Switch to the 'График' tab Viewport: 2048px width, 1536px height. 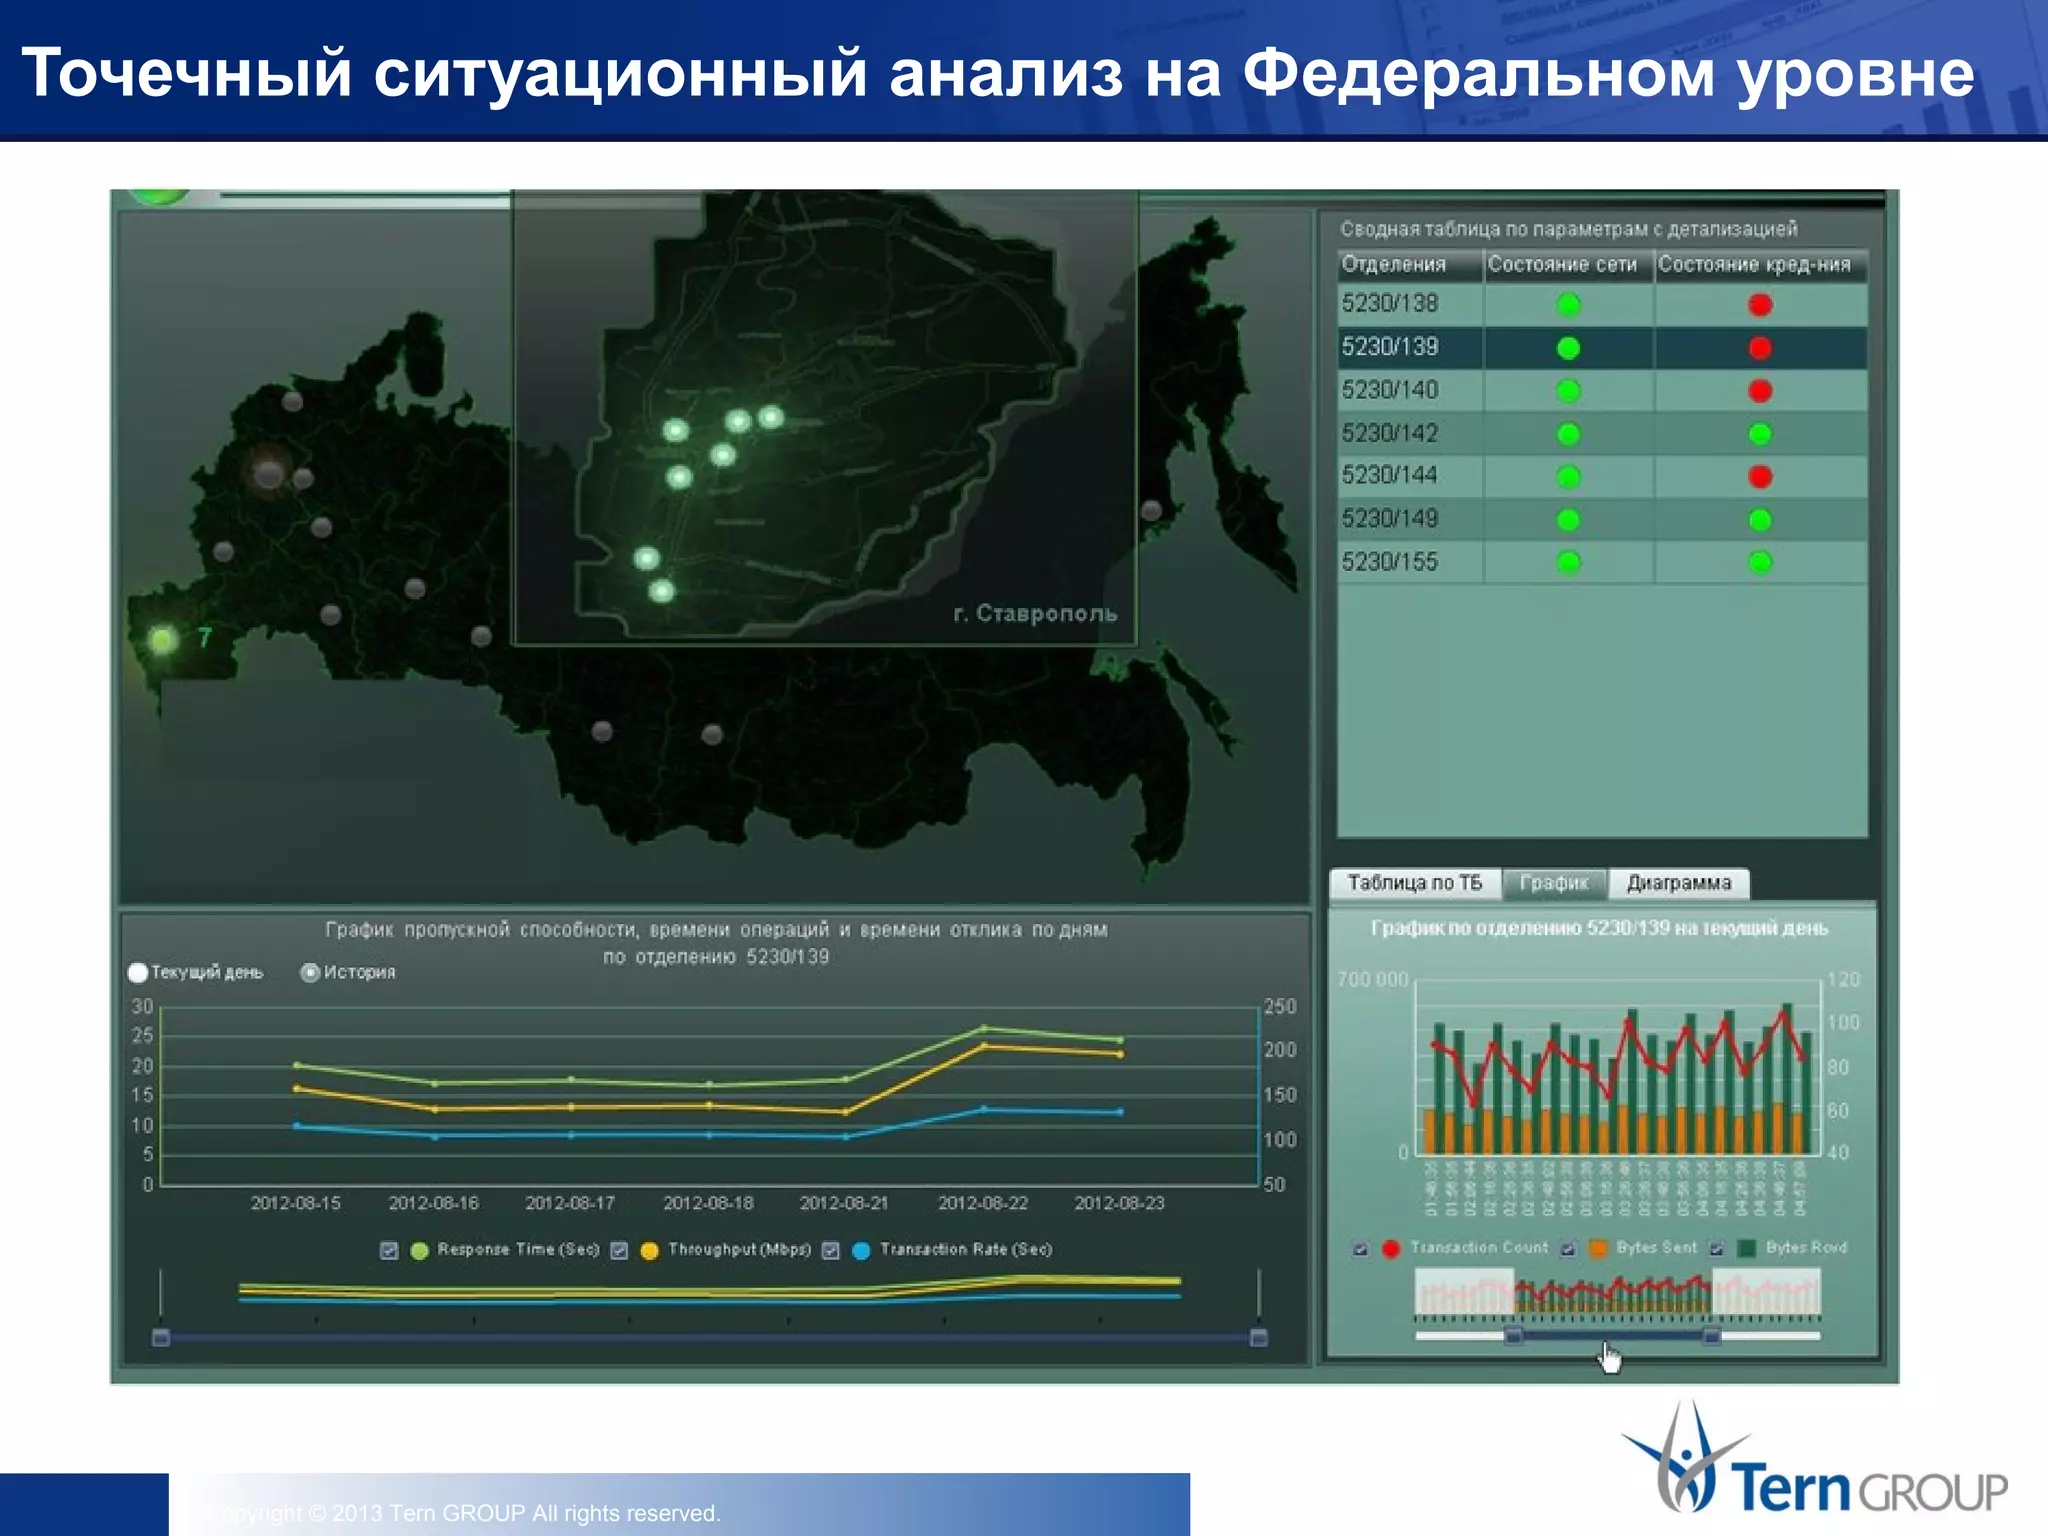[x=1553, y=883]
